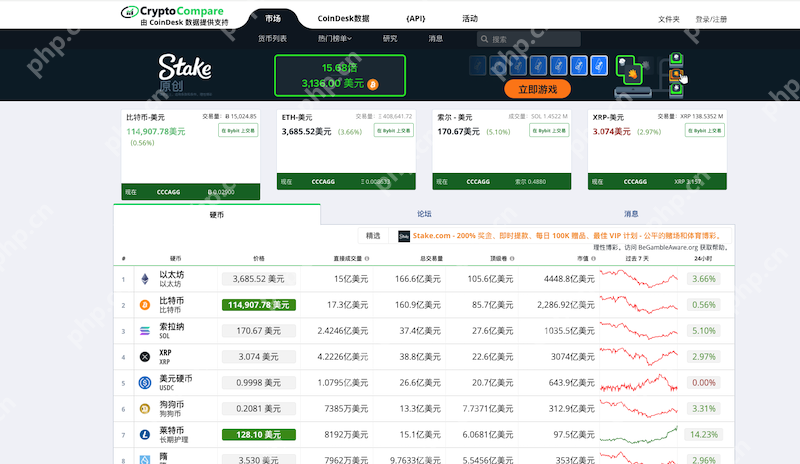800x464 pixels.
Task: Go to 货币列表 submenu
Action: (272, 39)
